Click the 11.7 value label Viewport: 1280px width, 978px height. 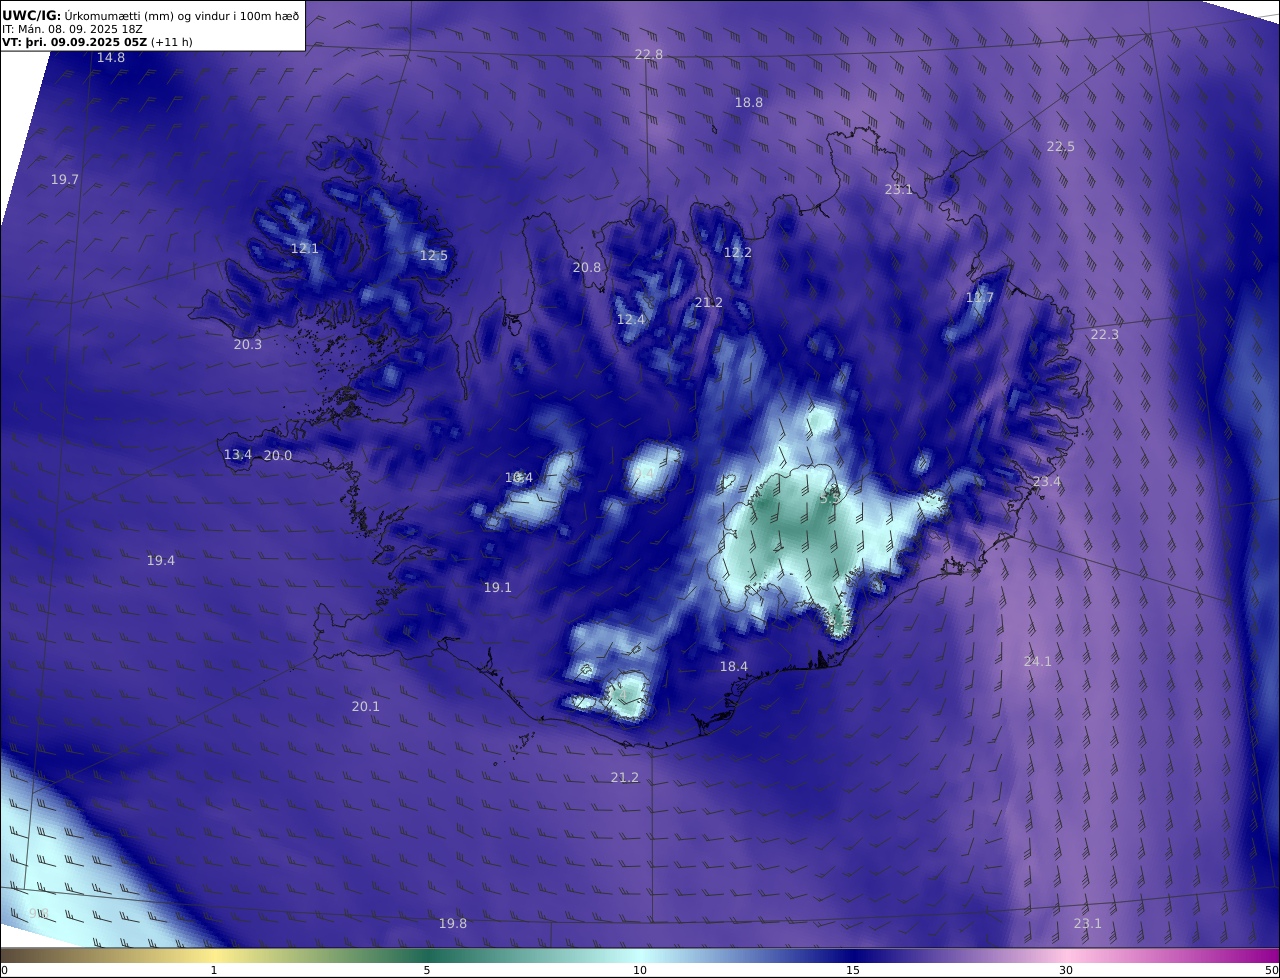980,298
